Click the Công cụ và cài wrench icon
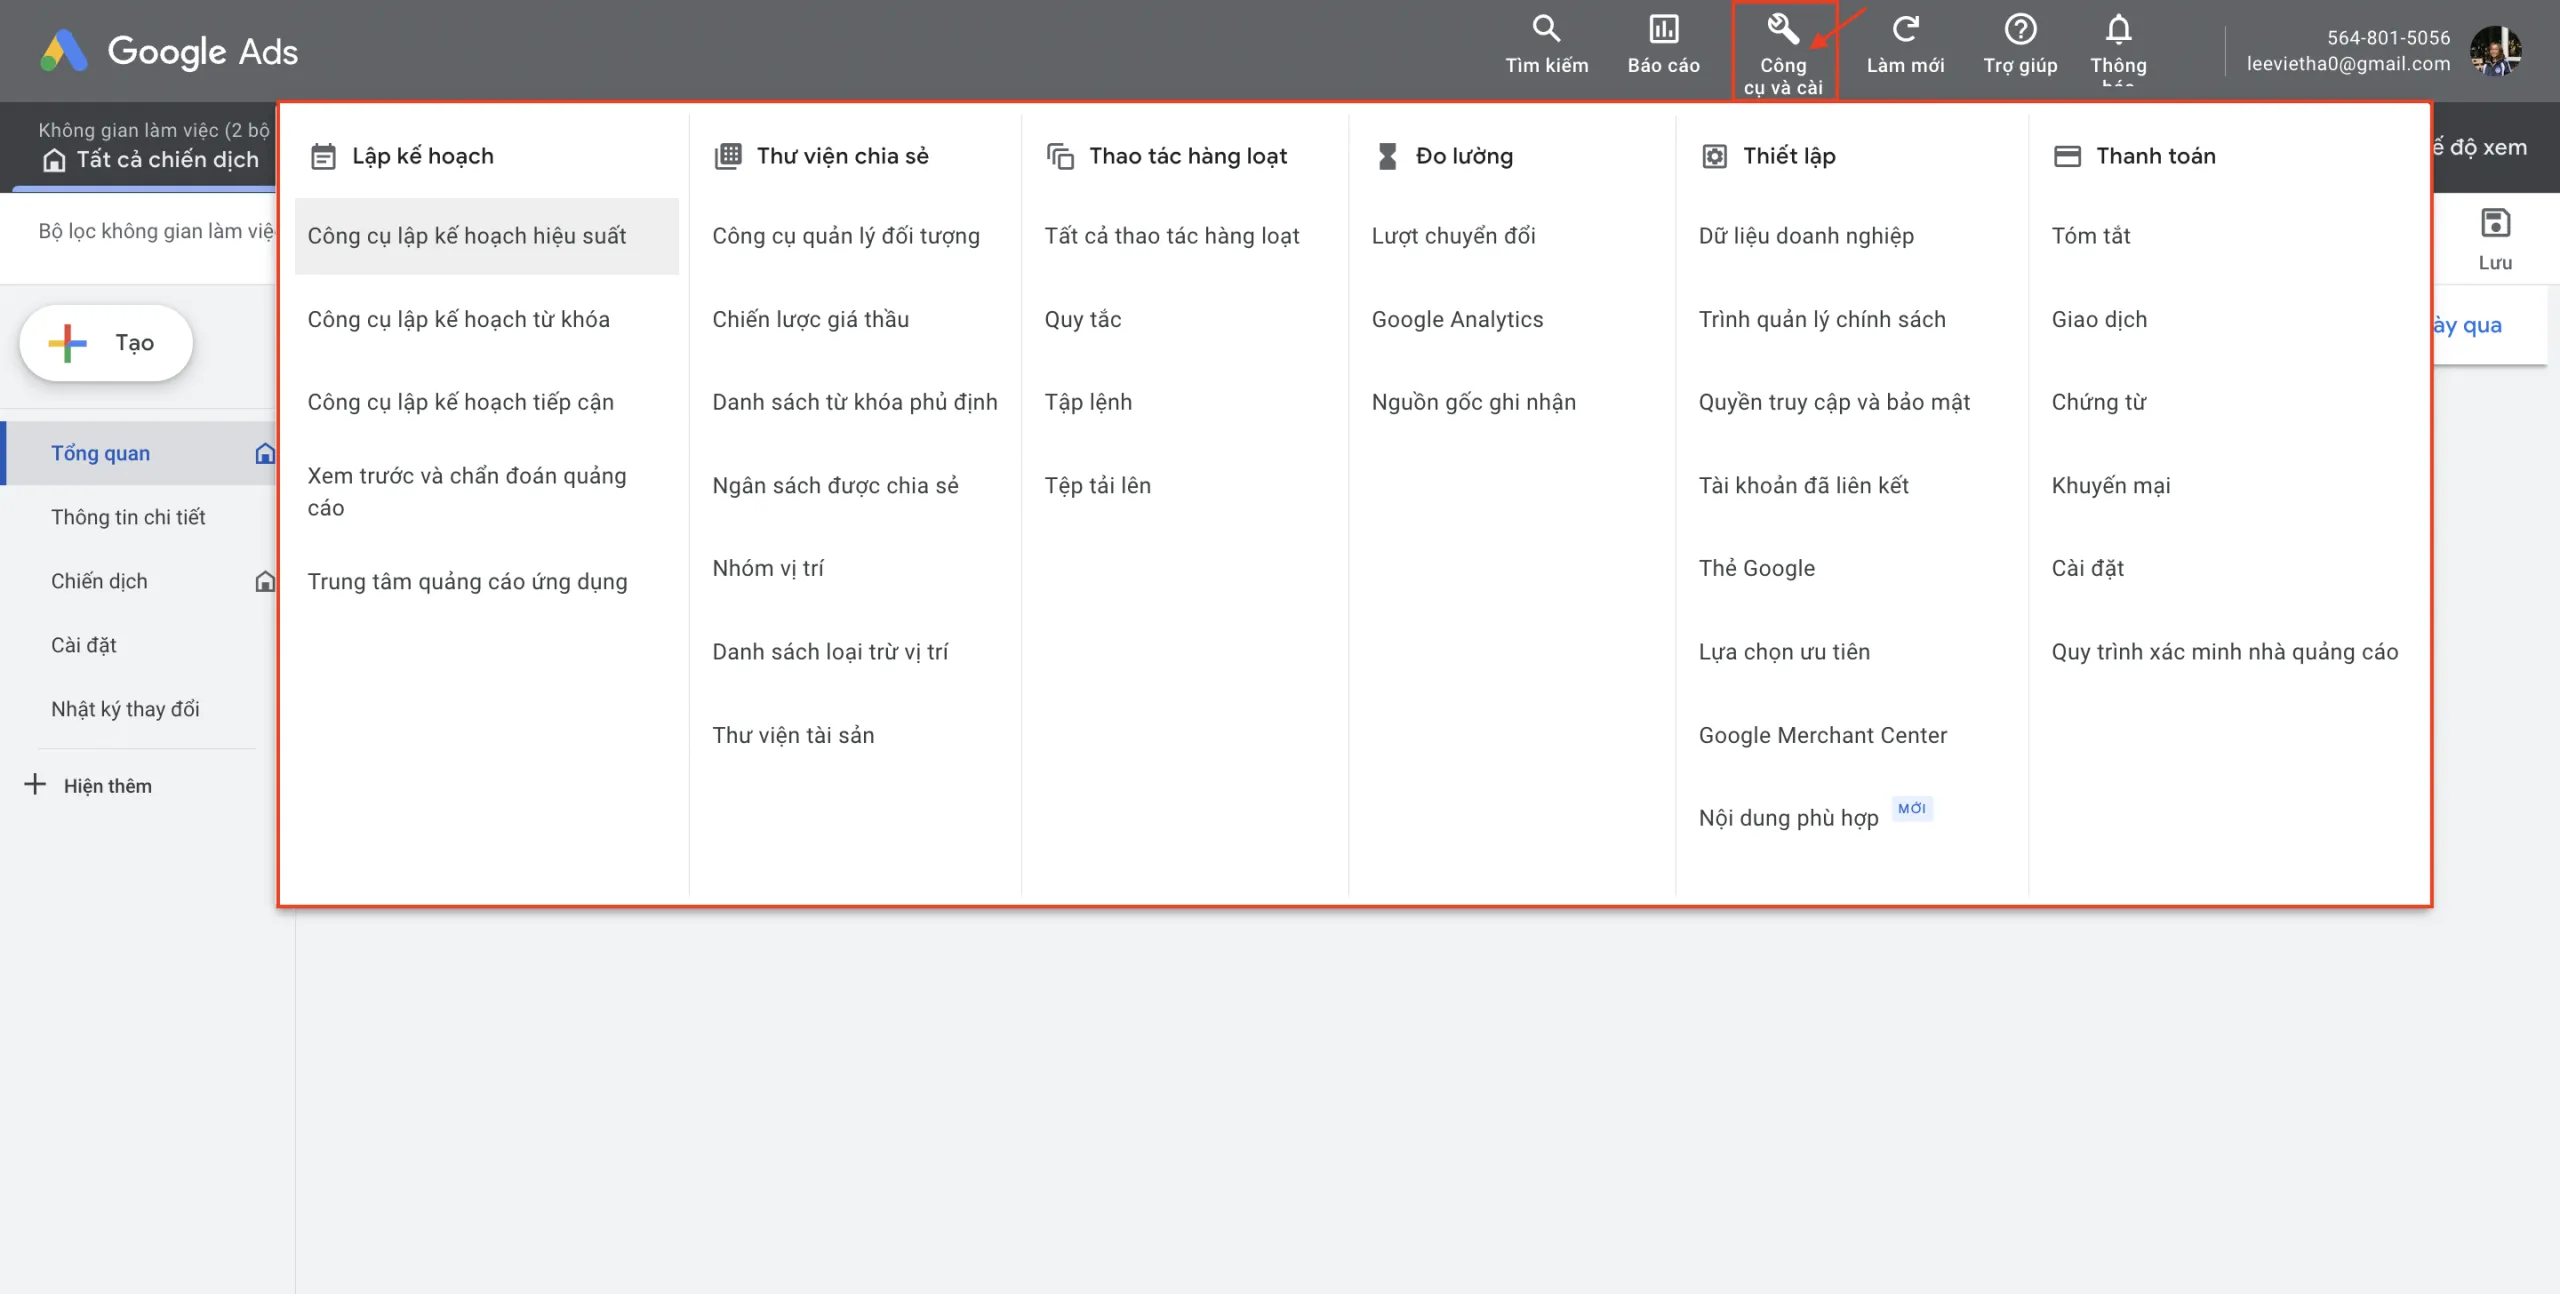Viewport: 2560px width, 1294px height. pos(1782,28)
